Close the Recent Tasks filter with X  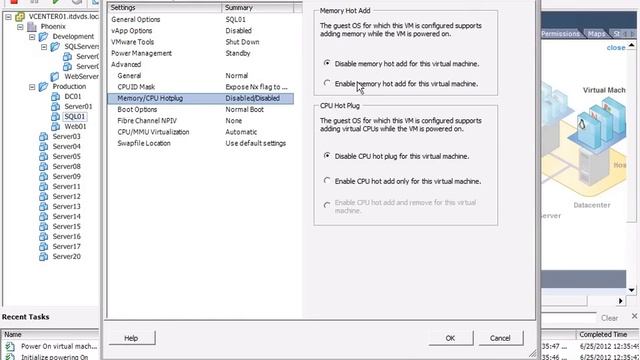point(634,316)
